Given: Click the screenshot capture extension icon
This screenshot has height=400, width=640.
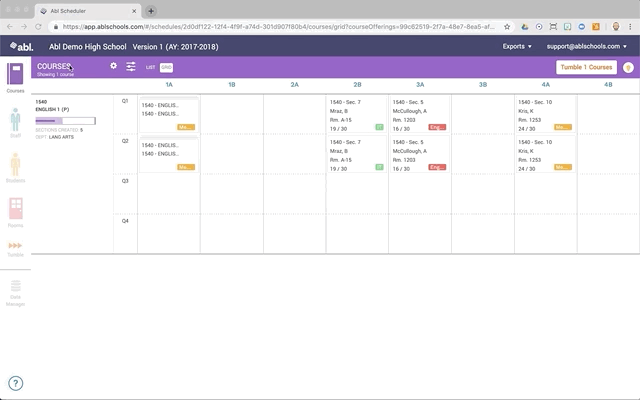Looking at the screenshot, I should coord(553,27).
